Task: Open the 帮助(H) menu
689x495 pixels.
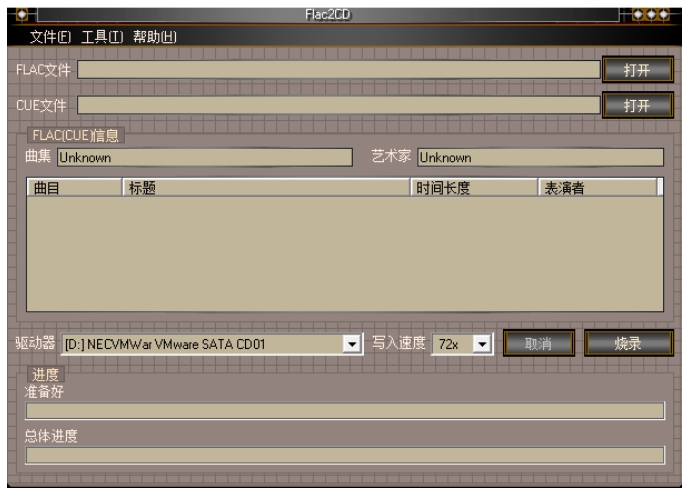Action: coord(155,37)
